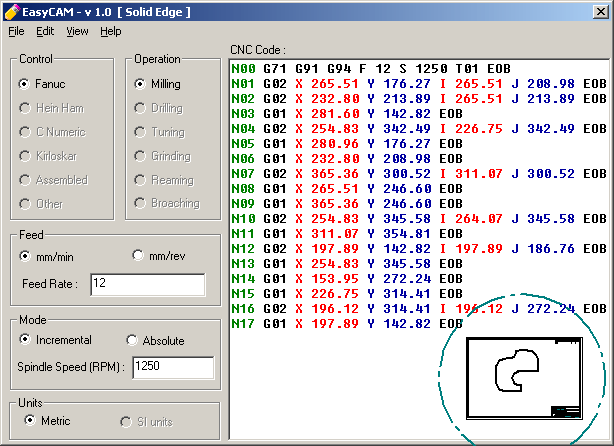Click code line N13 G01 X 254.83
Image resolution: width=614 pixels, height=446 pixels.
click(347, 264)
